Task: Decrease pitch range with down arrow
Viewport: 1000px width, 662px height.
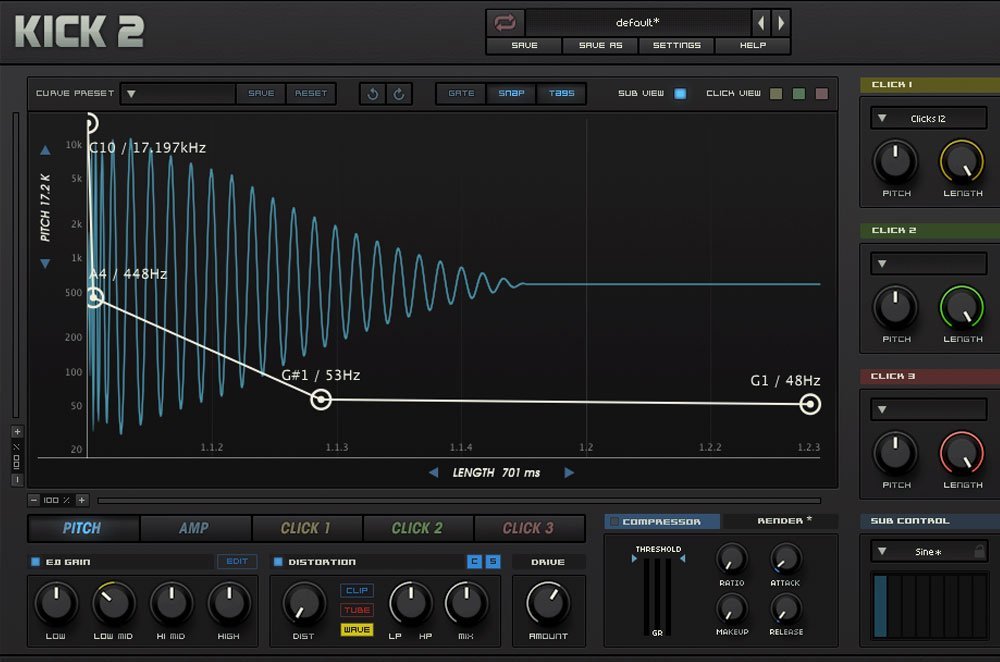Action: click(x=45, y=263)
